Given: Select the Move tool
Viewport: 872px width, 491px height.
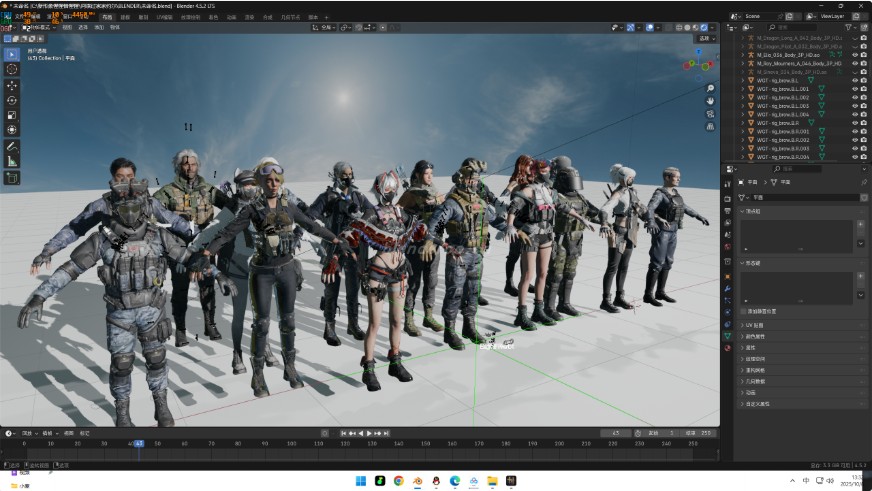Looking at the screenshot, I should (12, 86).
